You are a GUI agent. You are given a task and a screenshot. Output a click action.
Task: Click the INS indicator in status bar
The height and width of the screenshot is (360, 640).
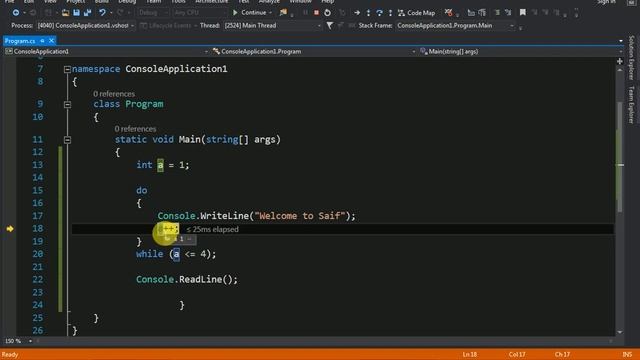pyautogui.click(x=627, y=355)
